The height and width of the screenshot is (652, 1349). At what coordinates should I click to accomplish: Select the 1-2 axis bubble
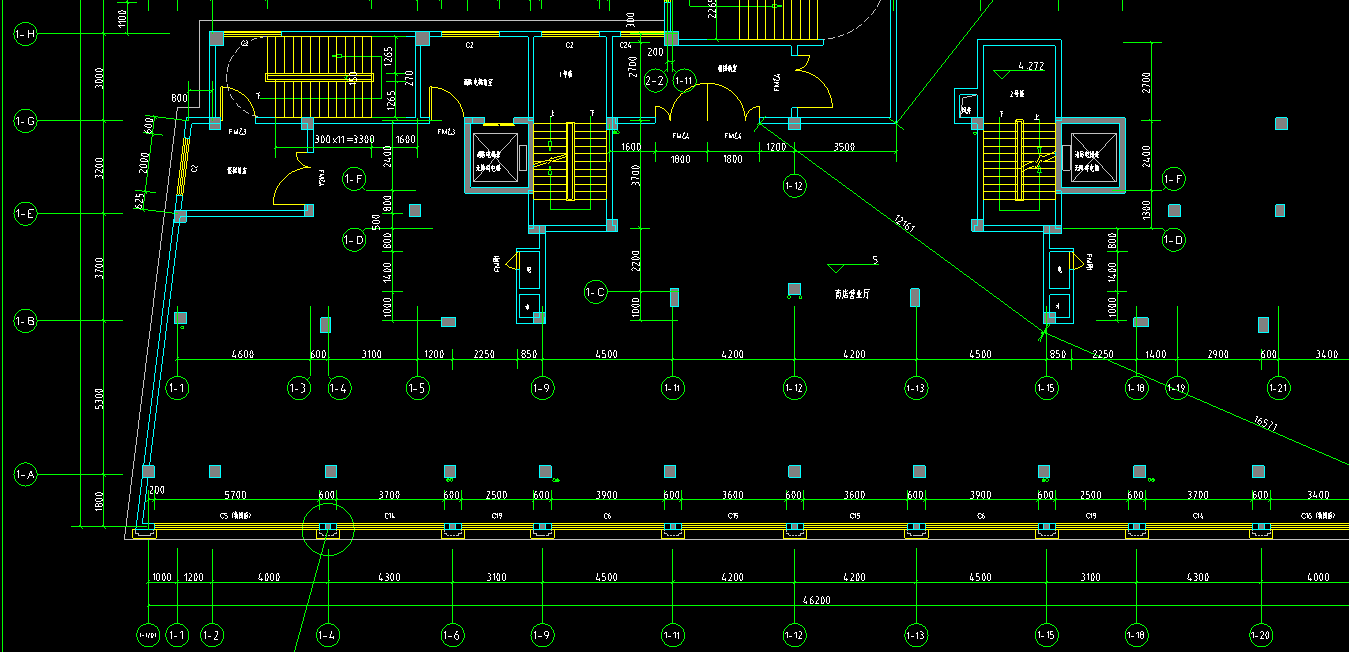tap(211, 634)
